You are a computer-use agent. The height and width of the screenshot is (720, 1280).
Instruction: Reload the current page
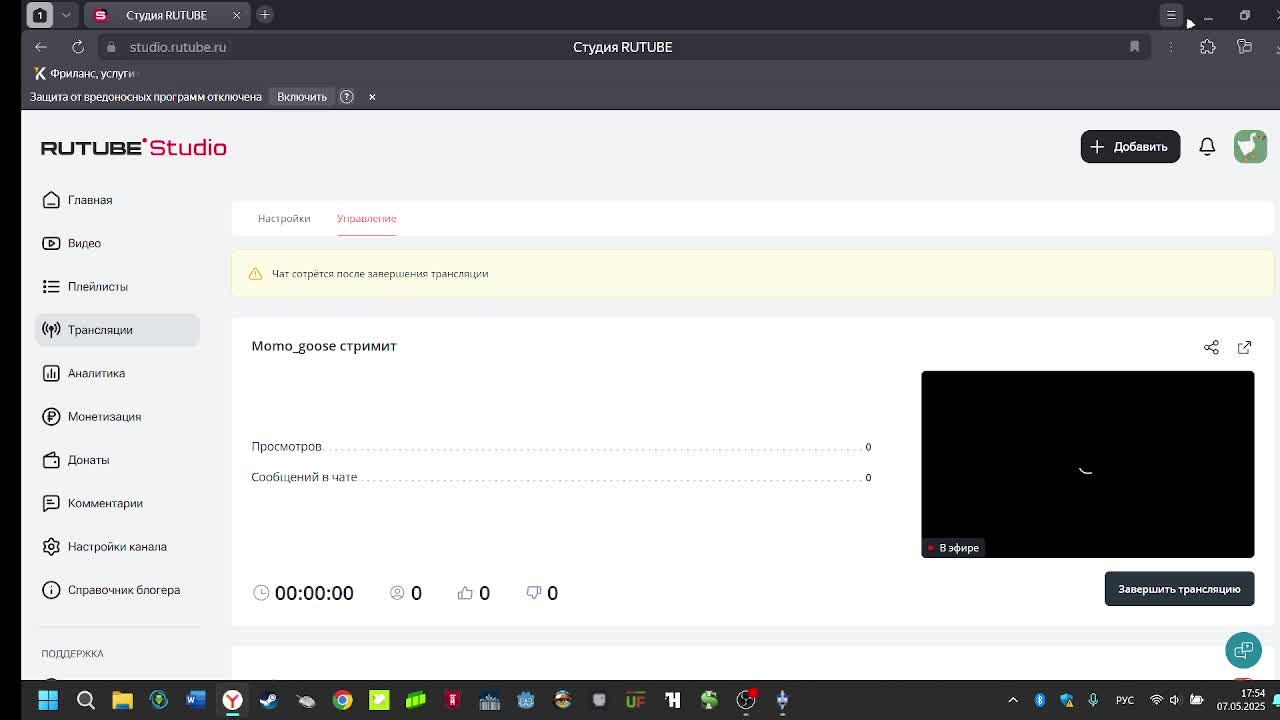pyautogui.click(x=78, y=47)
